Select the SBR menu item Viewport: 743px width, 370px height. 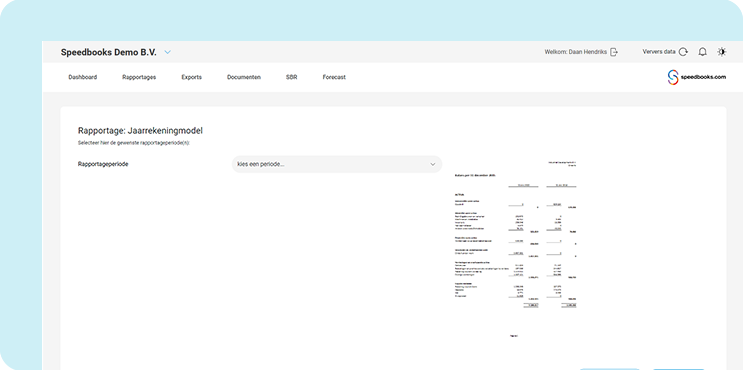tap(291, 77)
